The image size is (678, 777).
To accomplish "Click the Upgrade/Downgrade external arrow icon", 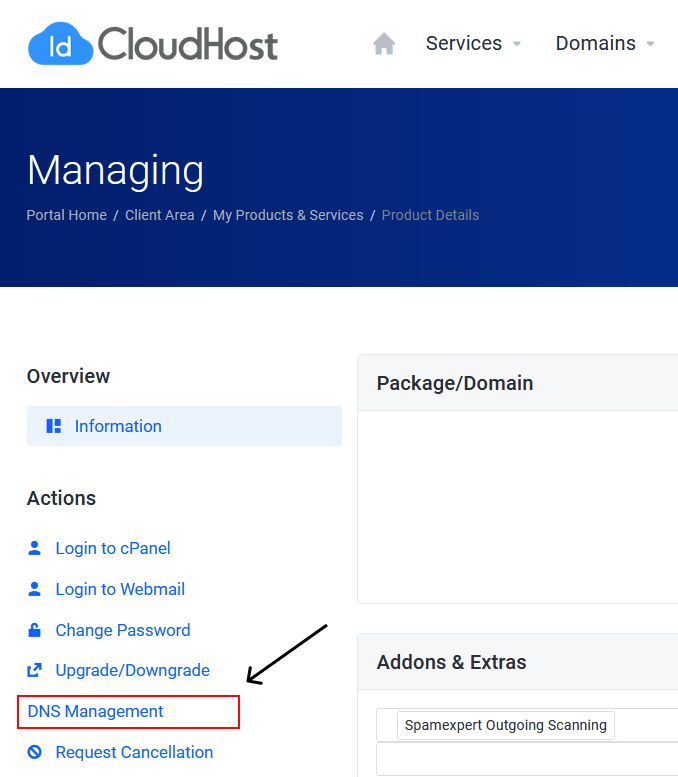I will point(35,670).
